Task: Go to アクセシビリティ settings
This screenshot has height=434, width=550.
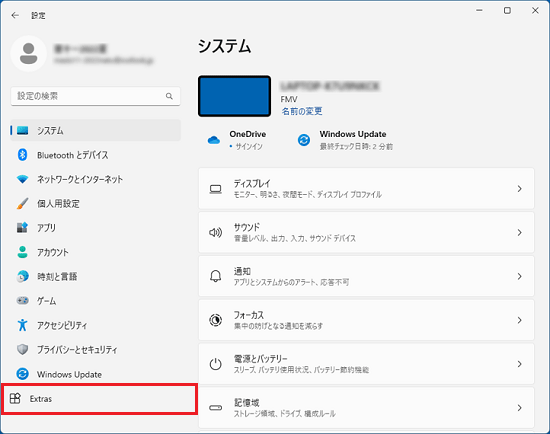Action: (x=95, y=325)
